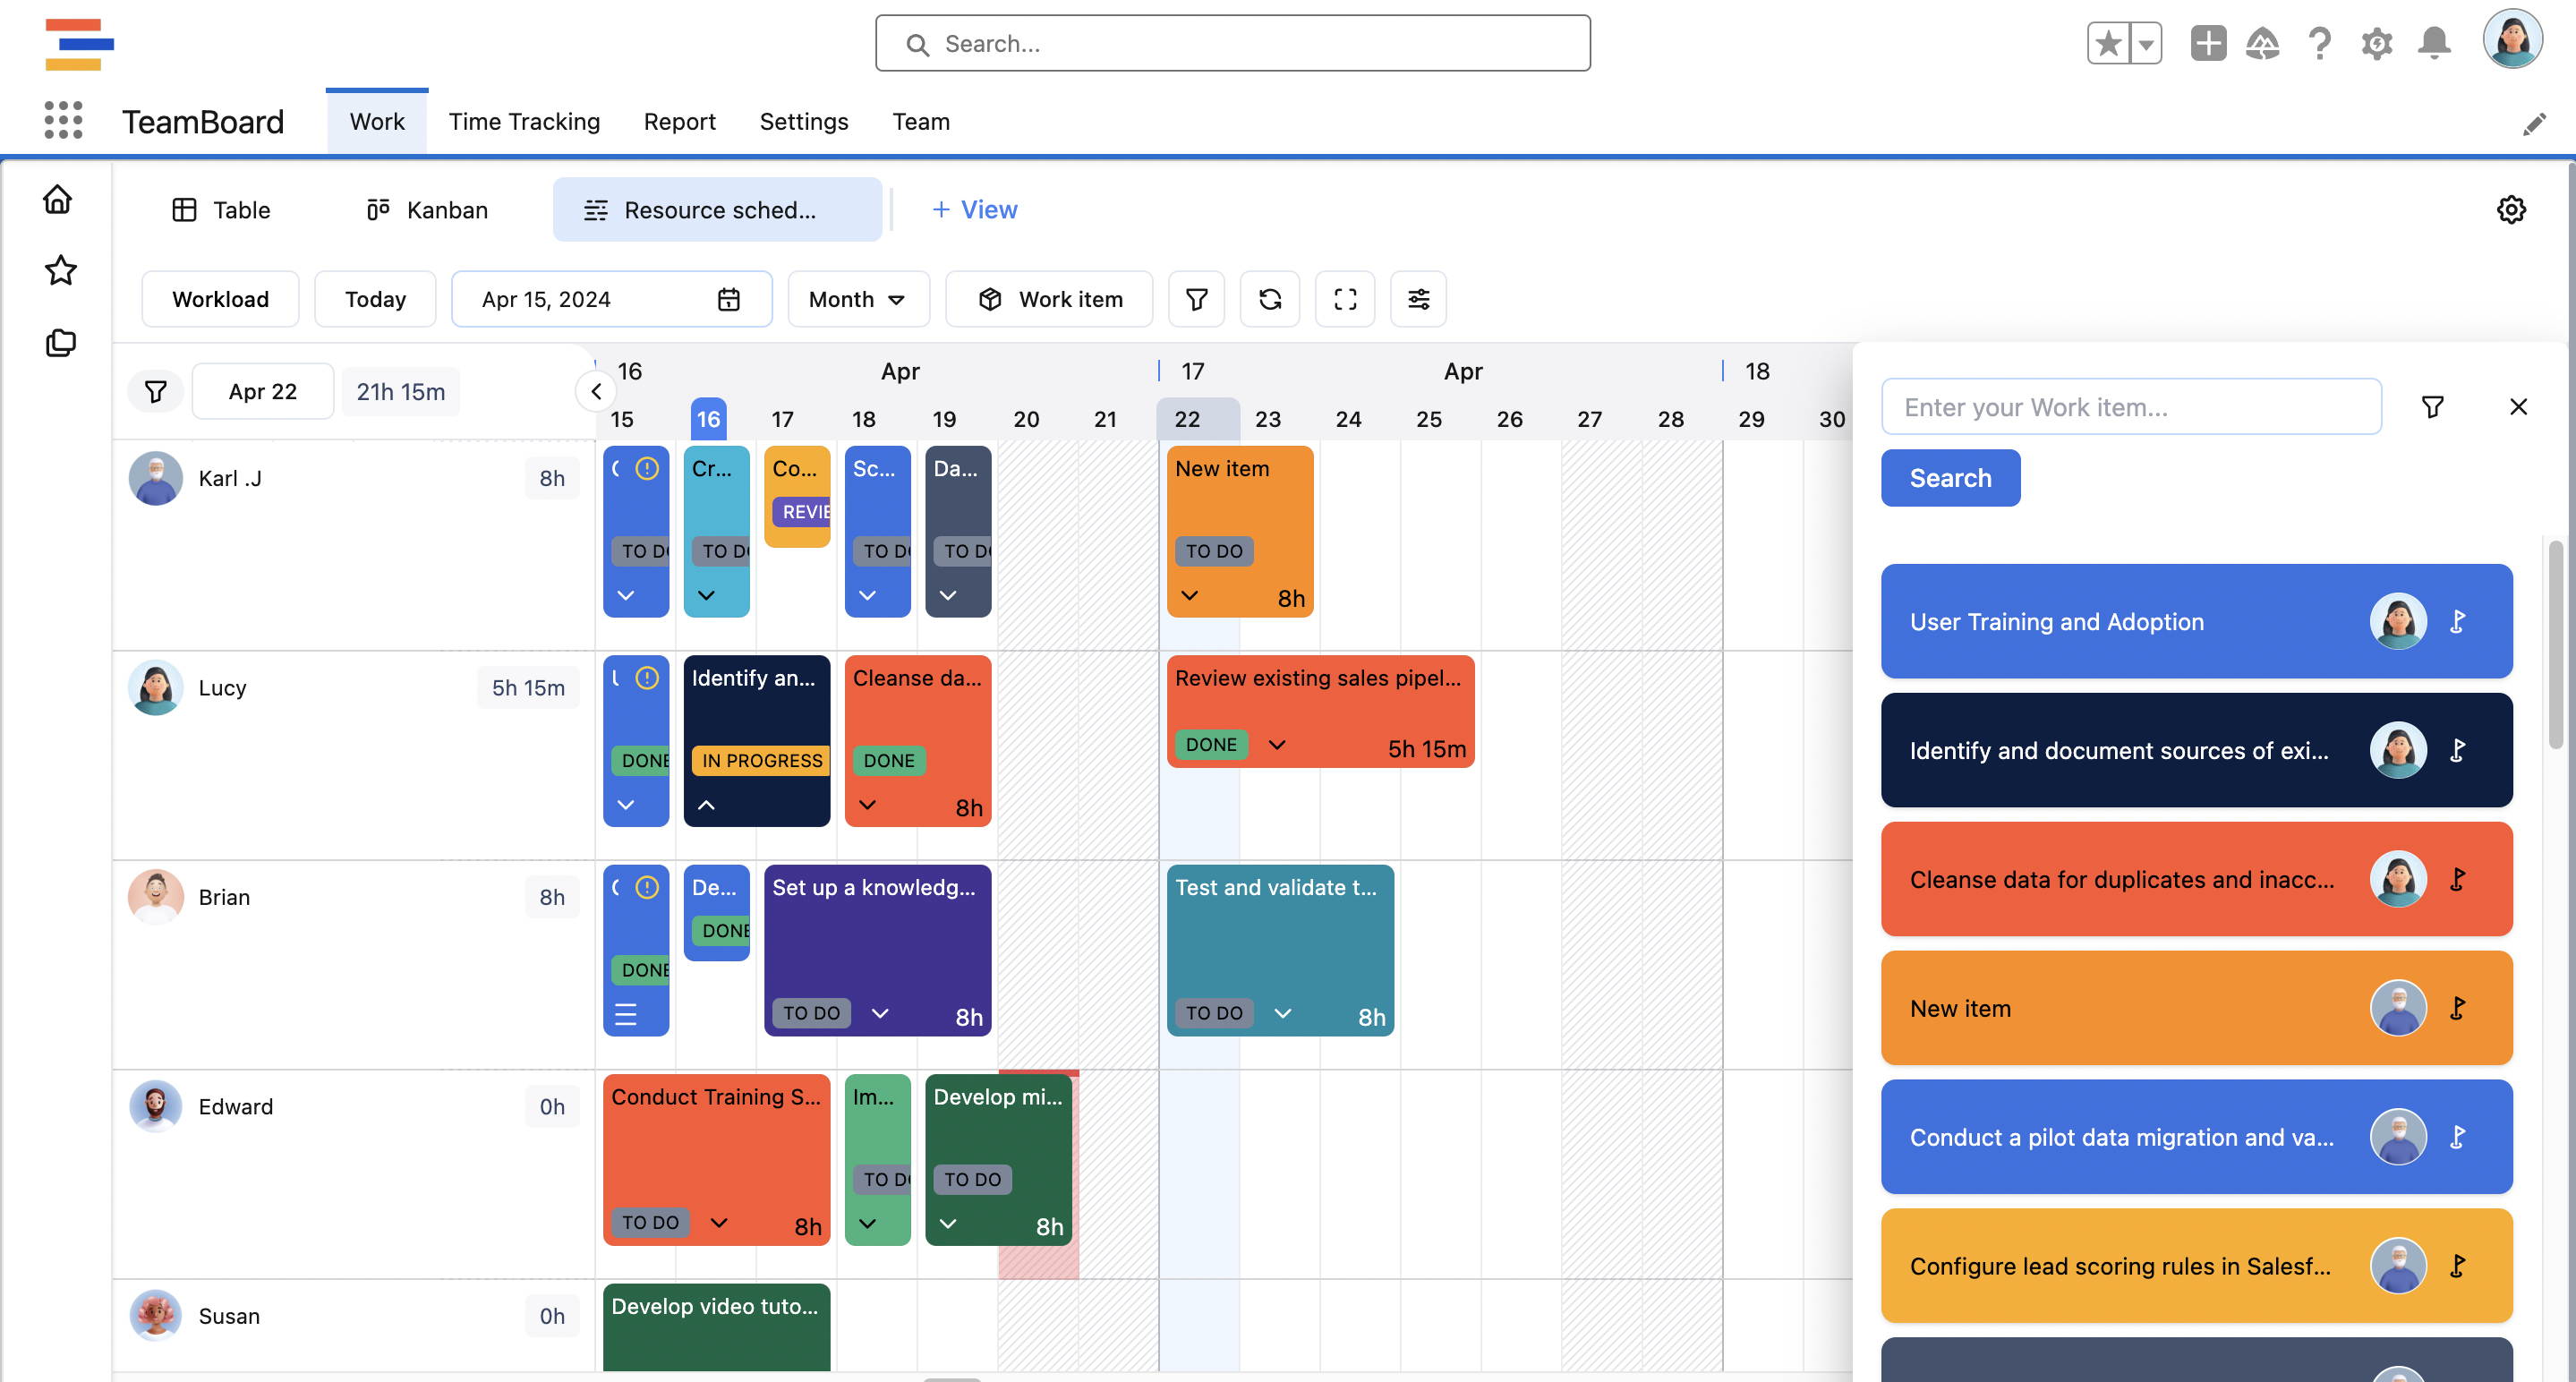Expand the New item TO DO chevron
Viewport: 2576px width, 1382px height.
1189,596
